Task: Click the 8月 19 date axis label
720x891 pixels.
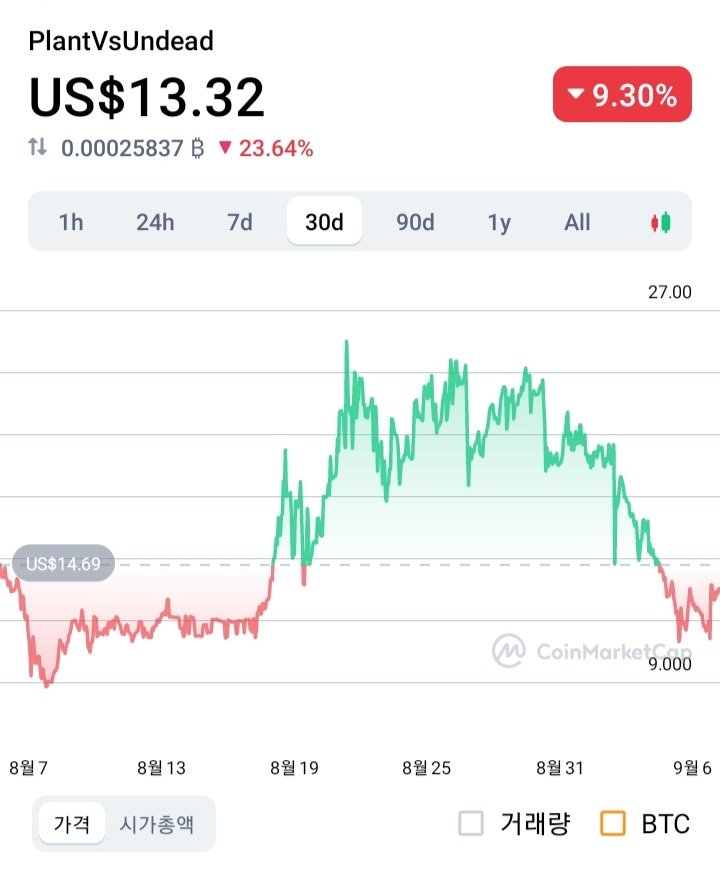Action: click(294, 768)
